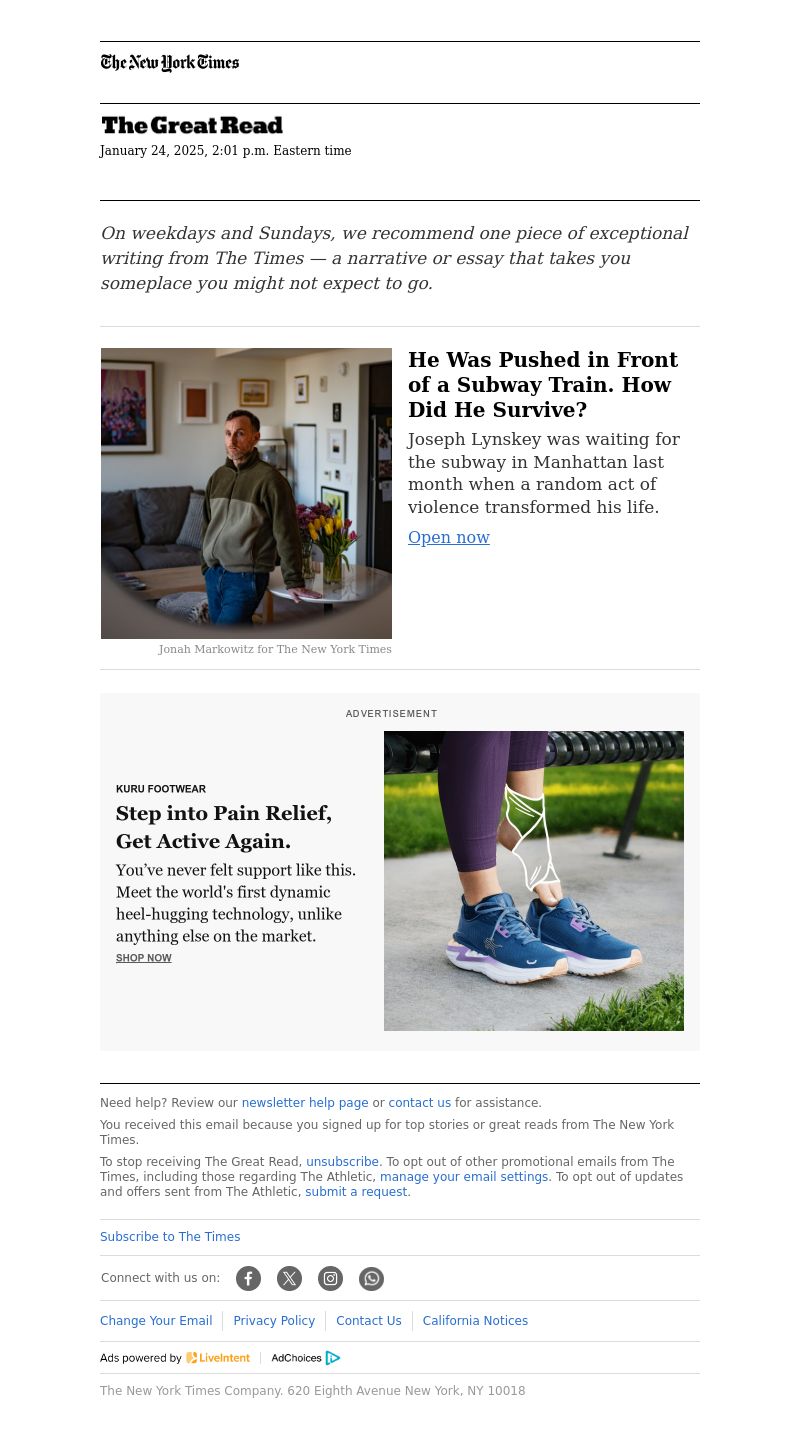Open the WhatsApp social icon
This screenshot has height=1449, width=800.
(371, 1278)
